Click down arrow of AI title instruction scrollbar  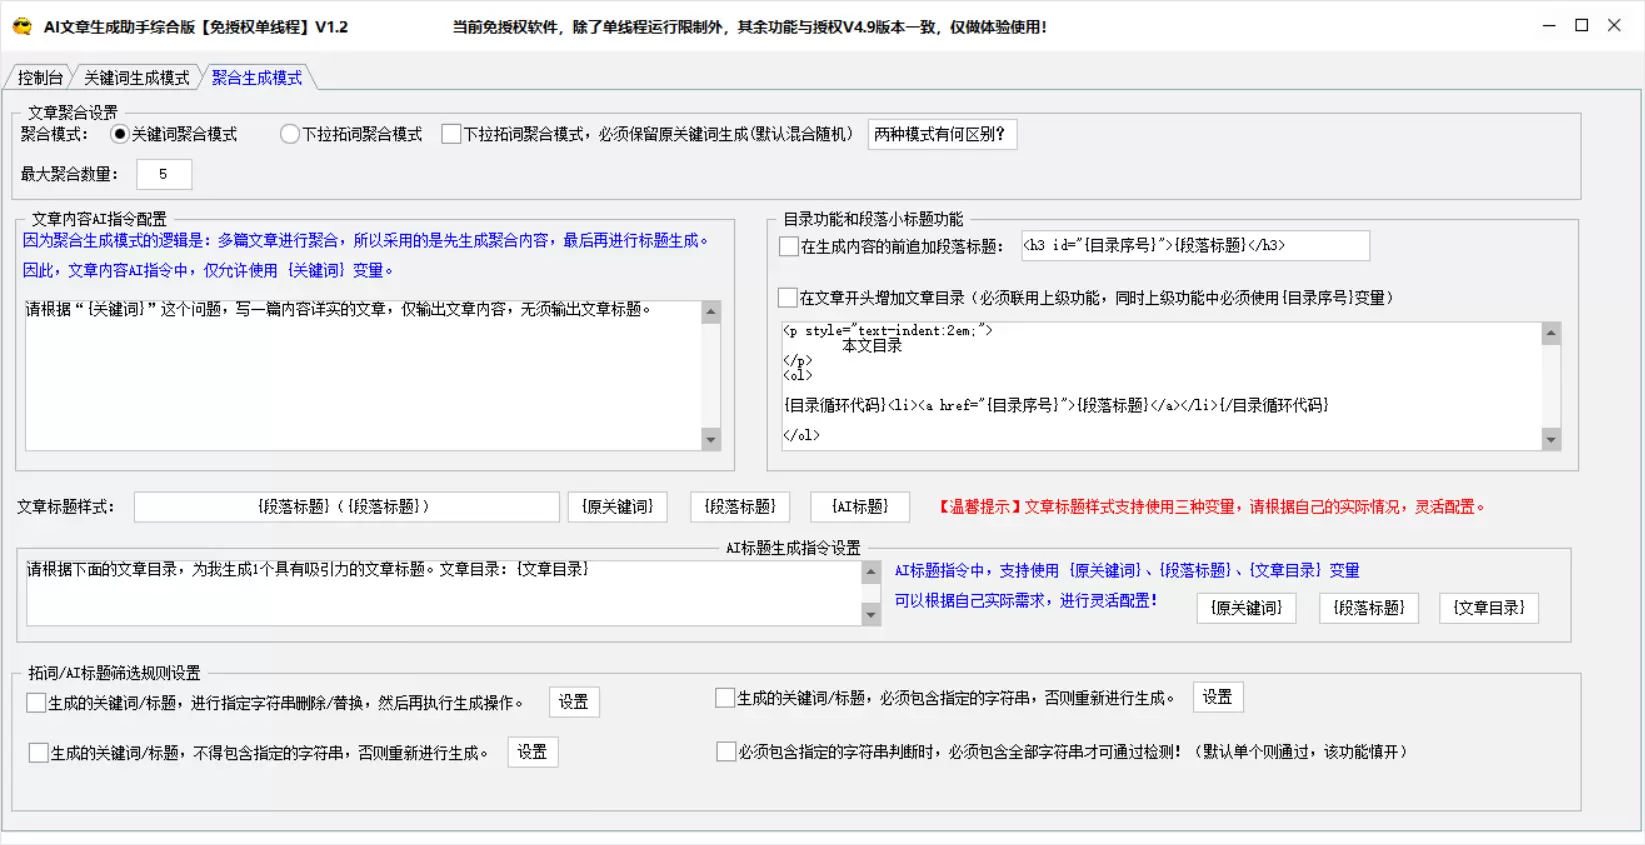[x=871, y=615]
